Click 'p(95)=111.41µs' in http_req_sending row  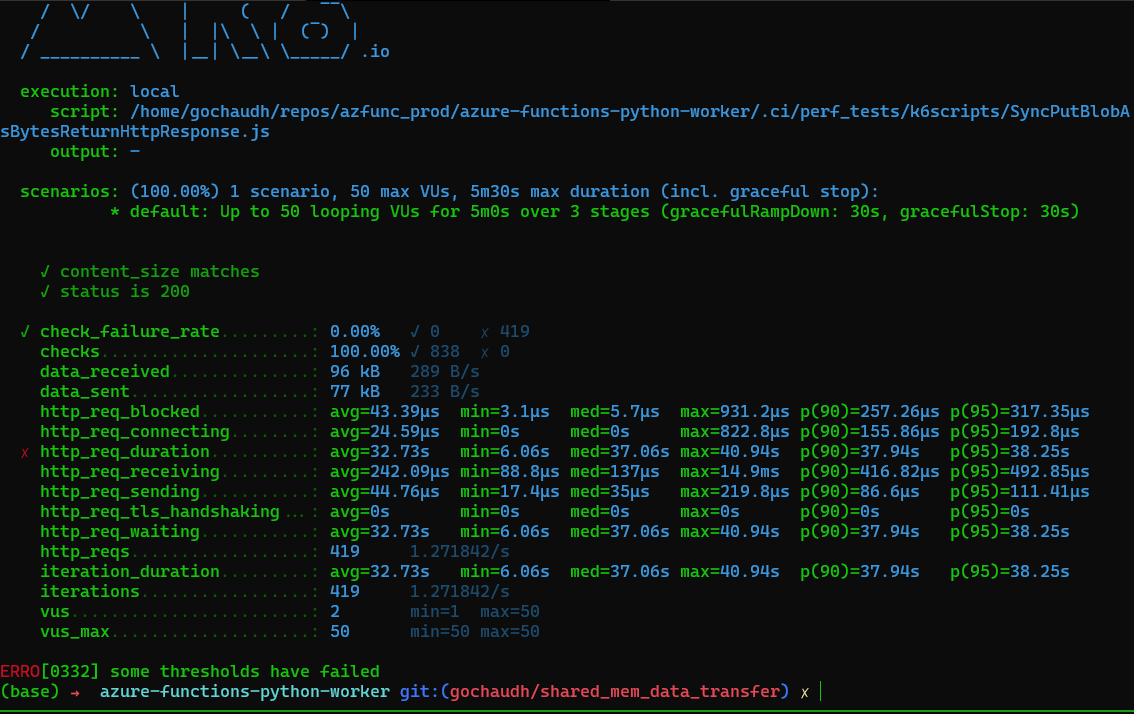click(x=1020, y=492)
